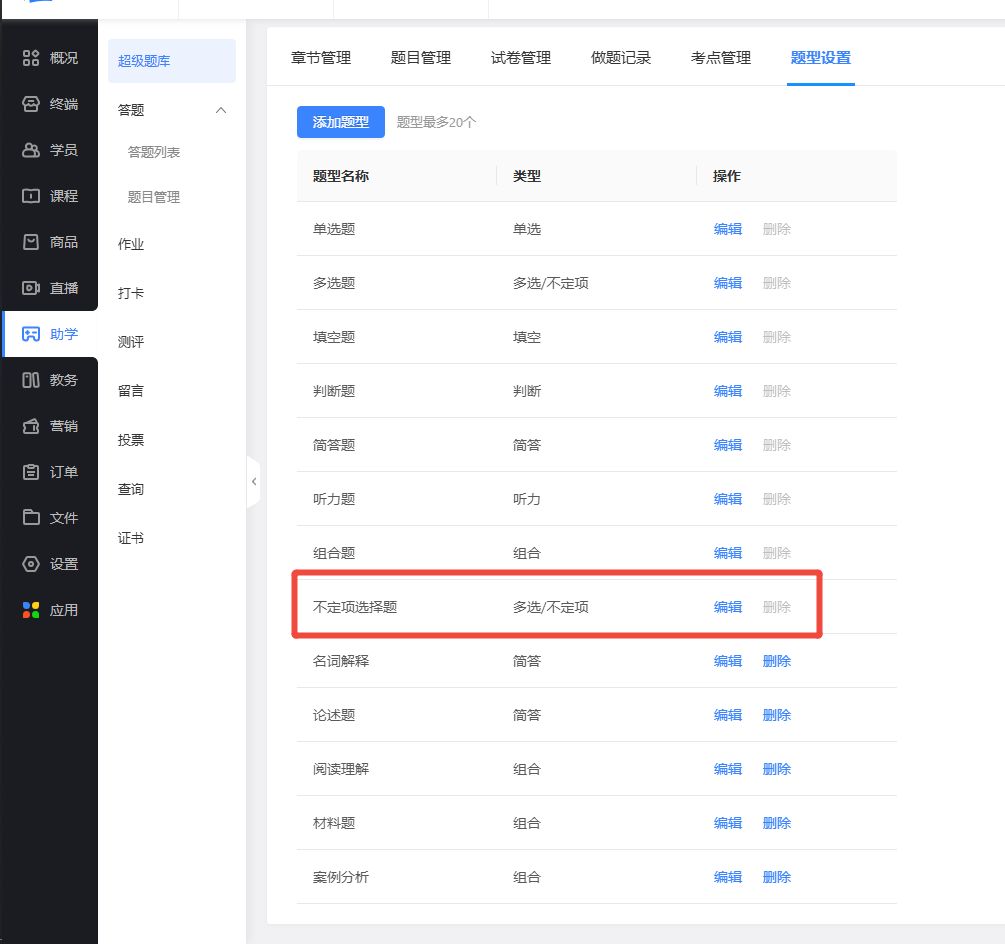Collapse the secondary sidebar with arrow handle
The height and width of the screenshot is (944, 1005).
pos(253,482)
